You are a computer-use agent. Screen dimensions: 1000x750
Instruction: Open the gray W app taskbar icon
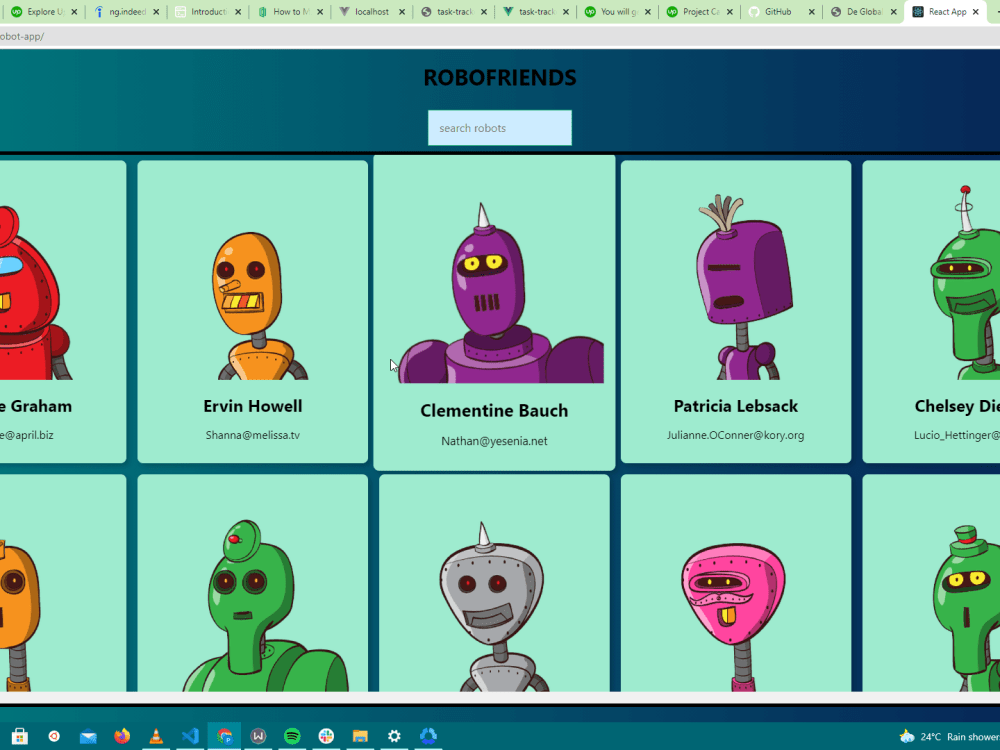258,736
